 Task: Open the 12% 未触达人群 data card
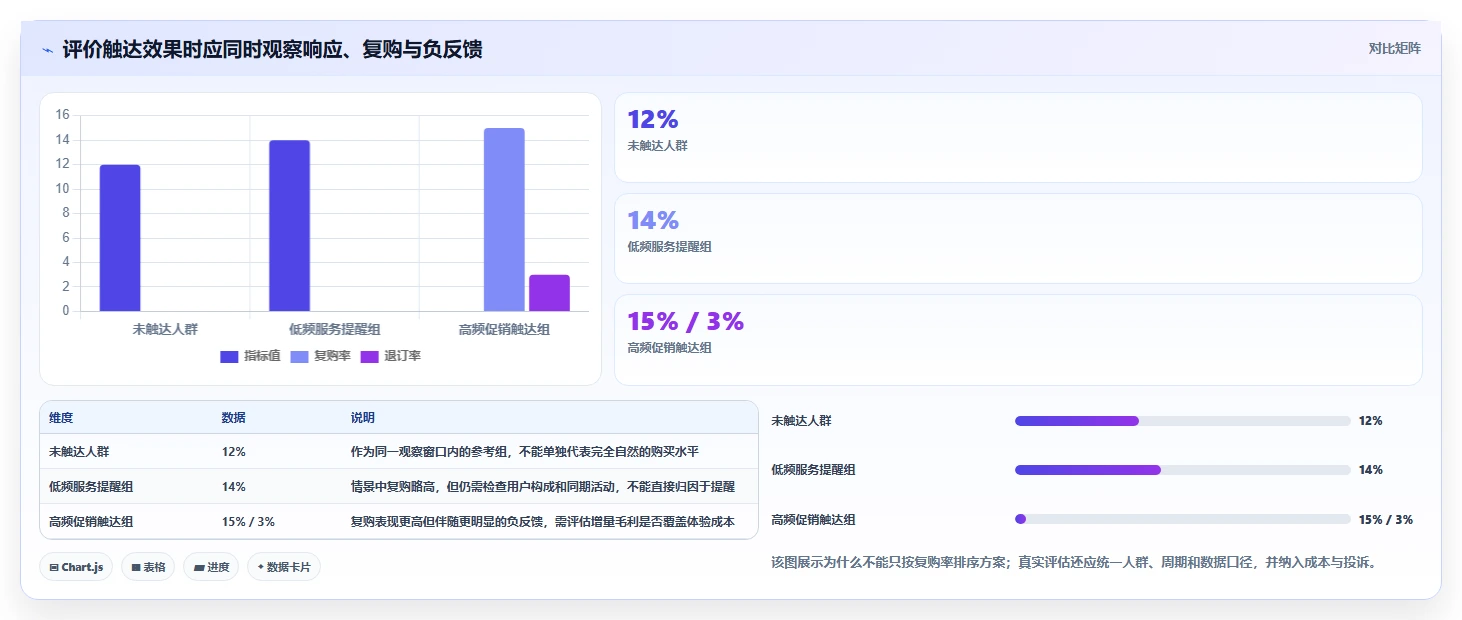point(1018,137)
